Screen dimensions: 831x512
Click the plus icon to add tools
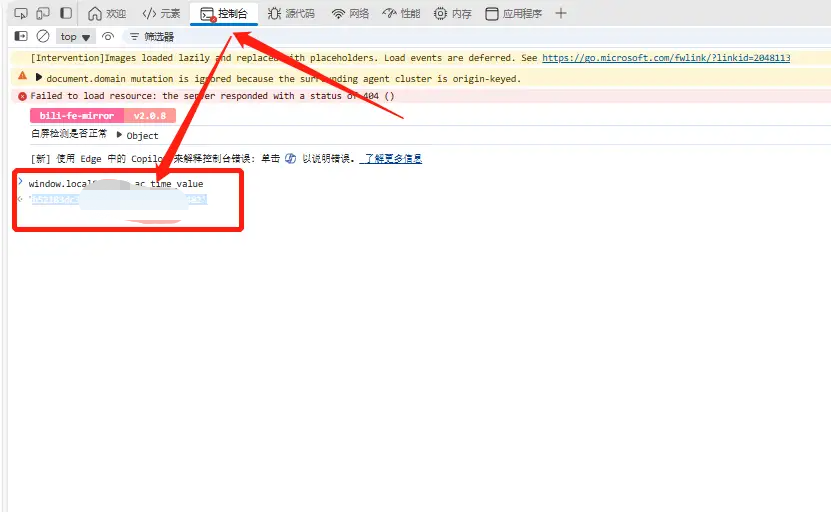[560, 14]
